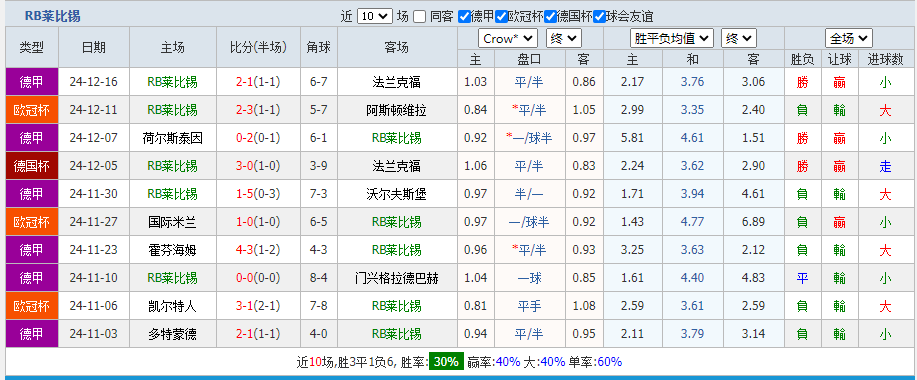Click the 德国杯 league tag on 24-12-05 row
Viewport: 917px width, 380px height.
tap(32, 166)
